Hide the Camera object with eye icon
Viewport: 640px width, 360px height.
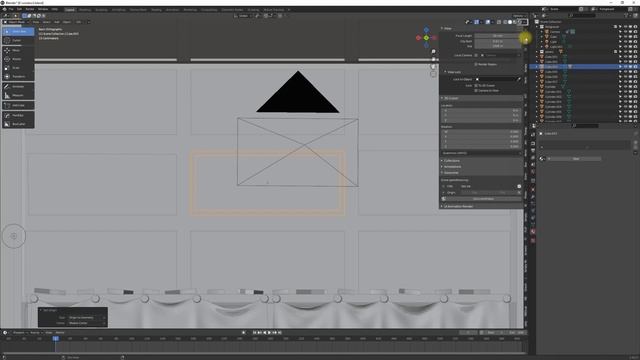625,32
